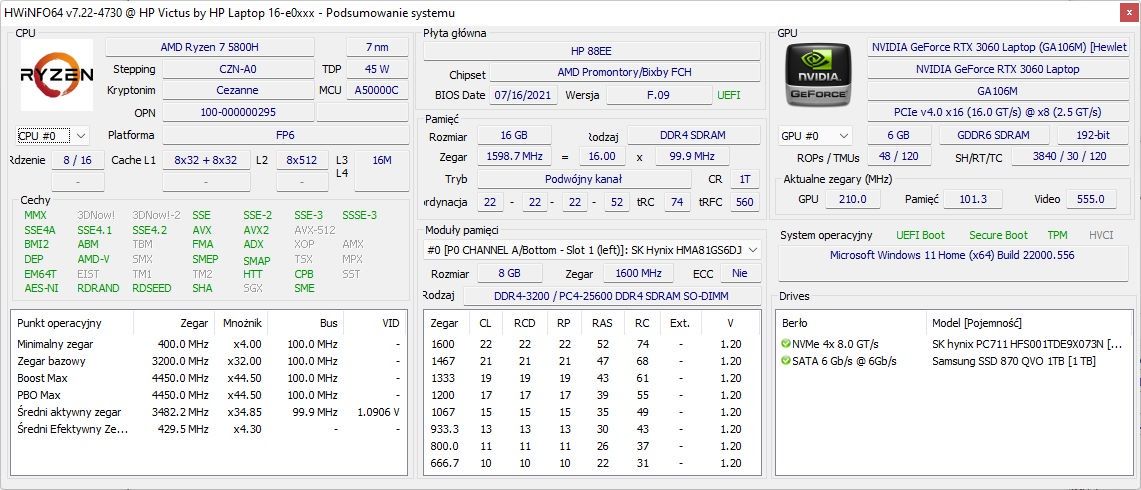Viewport: 1141px width, 490px height.
Task: Click the NVIDIA GeForce logo
Action: [817, 75]
